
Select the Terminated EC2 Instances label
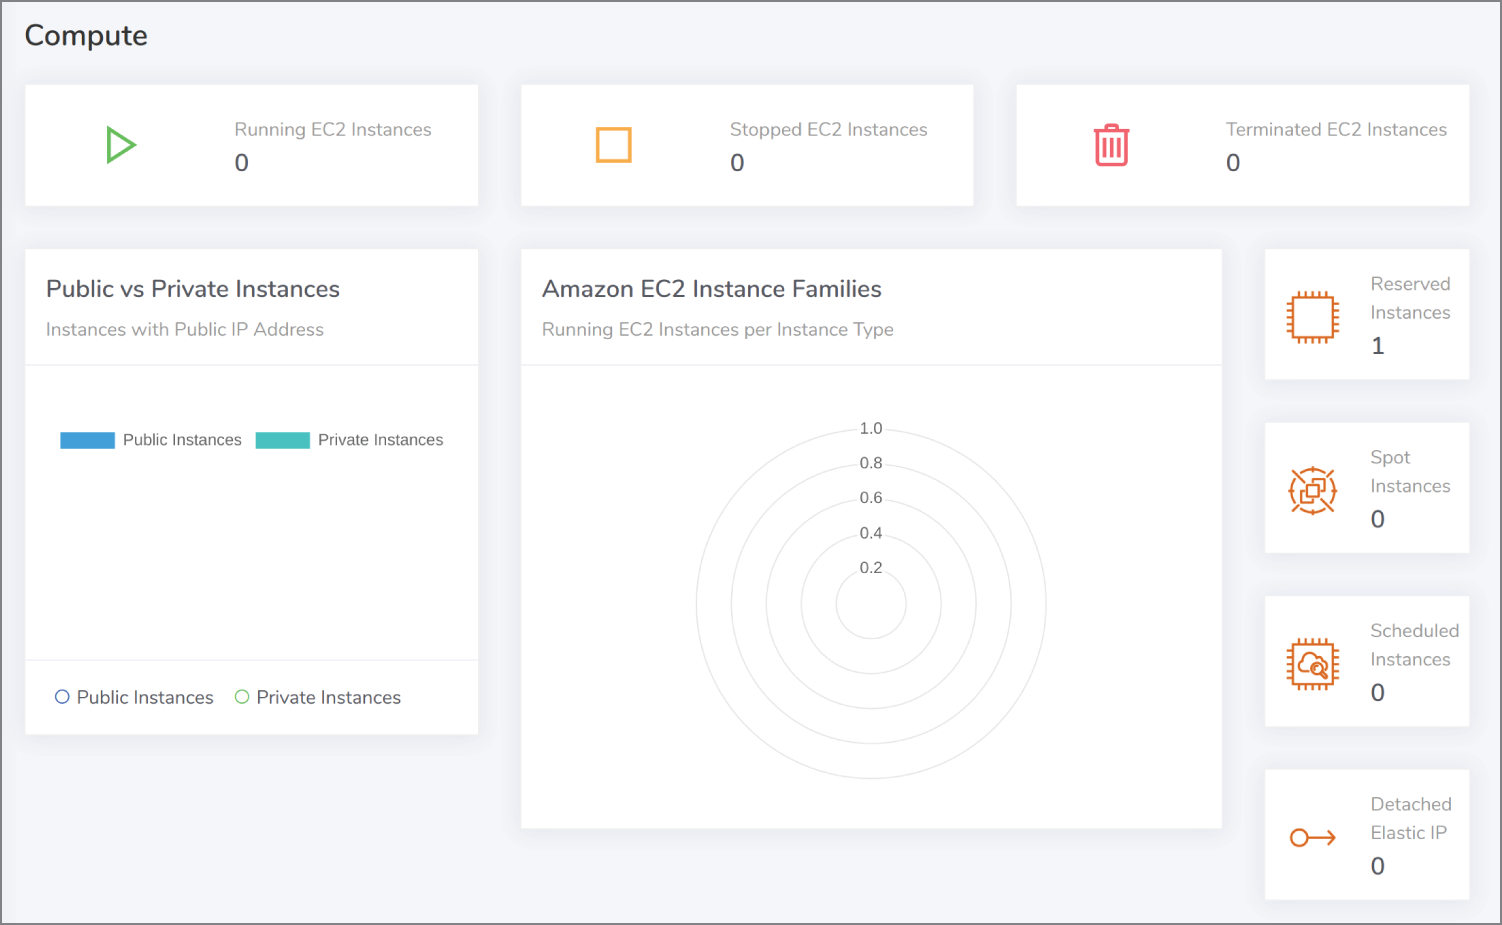1336,130
